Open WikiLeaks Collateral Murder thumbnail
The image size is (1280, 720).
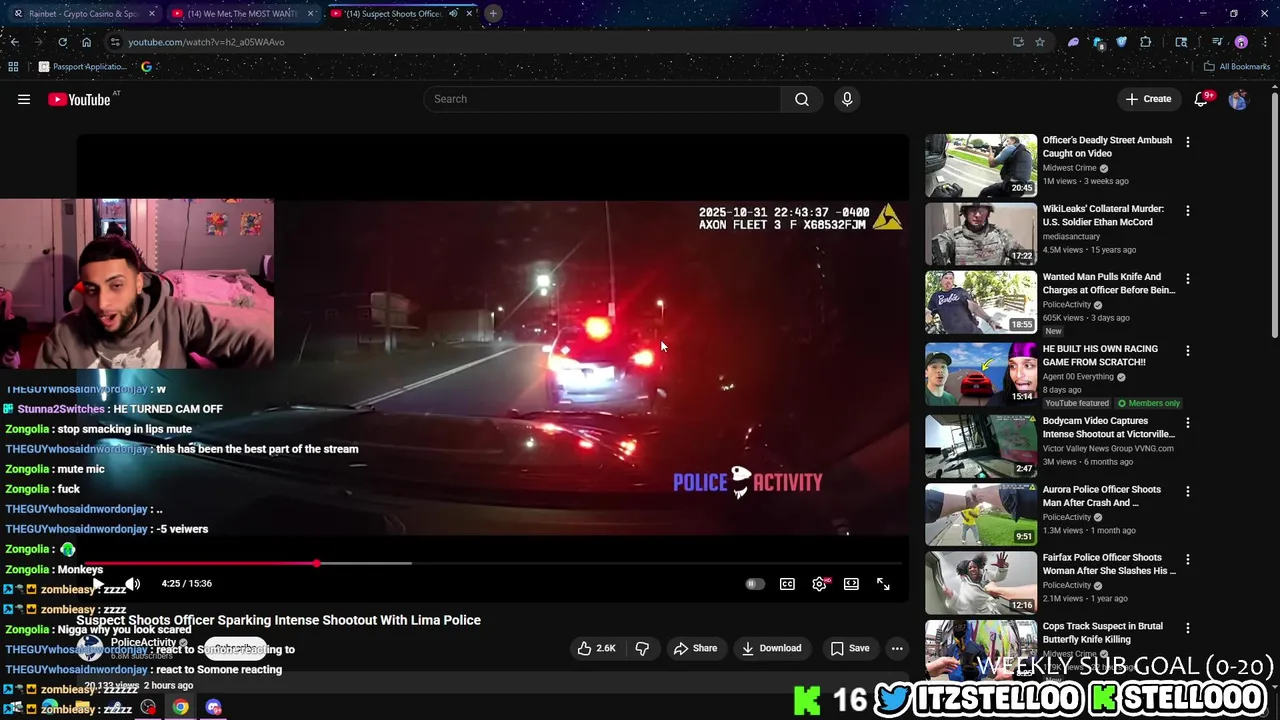(981, 234)
